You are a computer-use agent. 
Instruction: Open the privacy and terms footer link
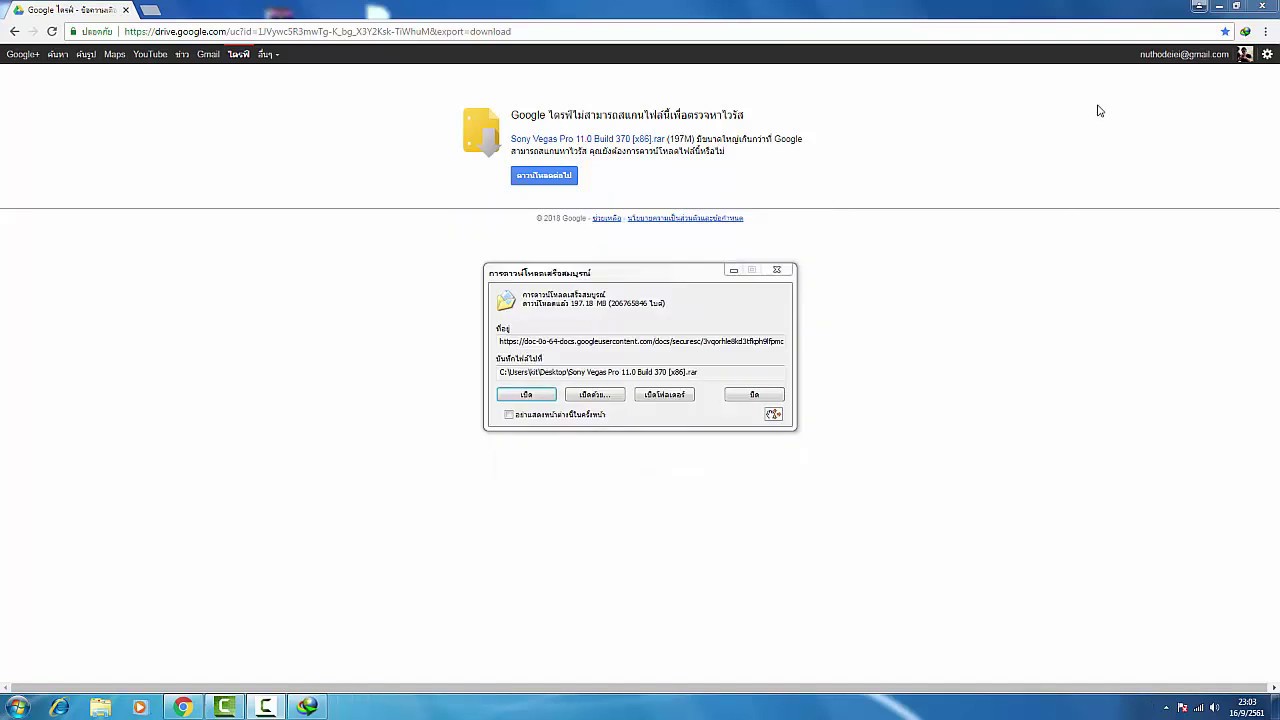click(685, 218)
